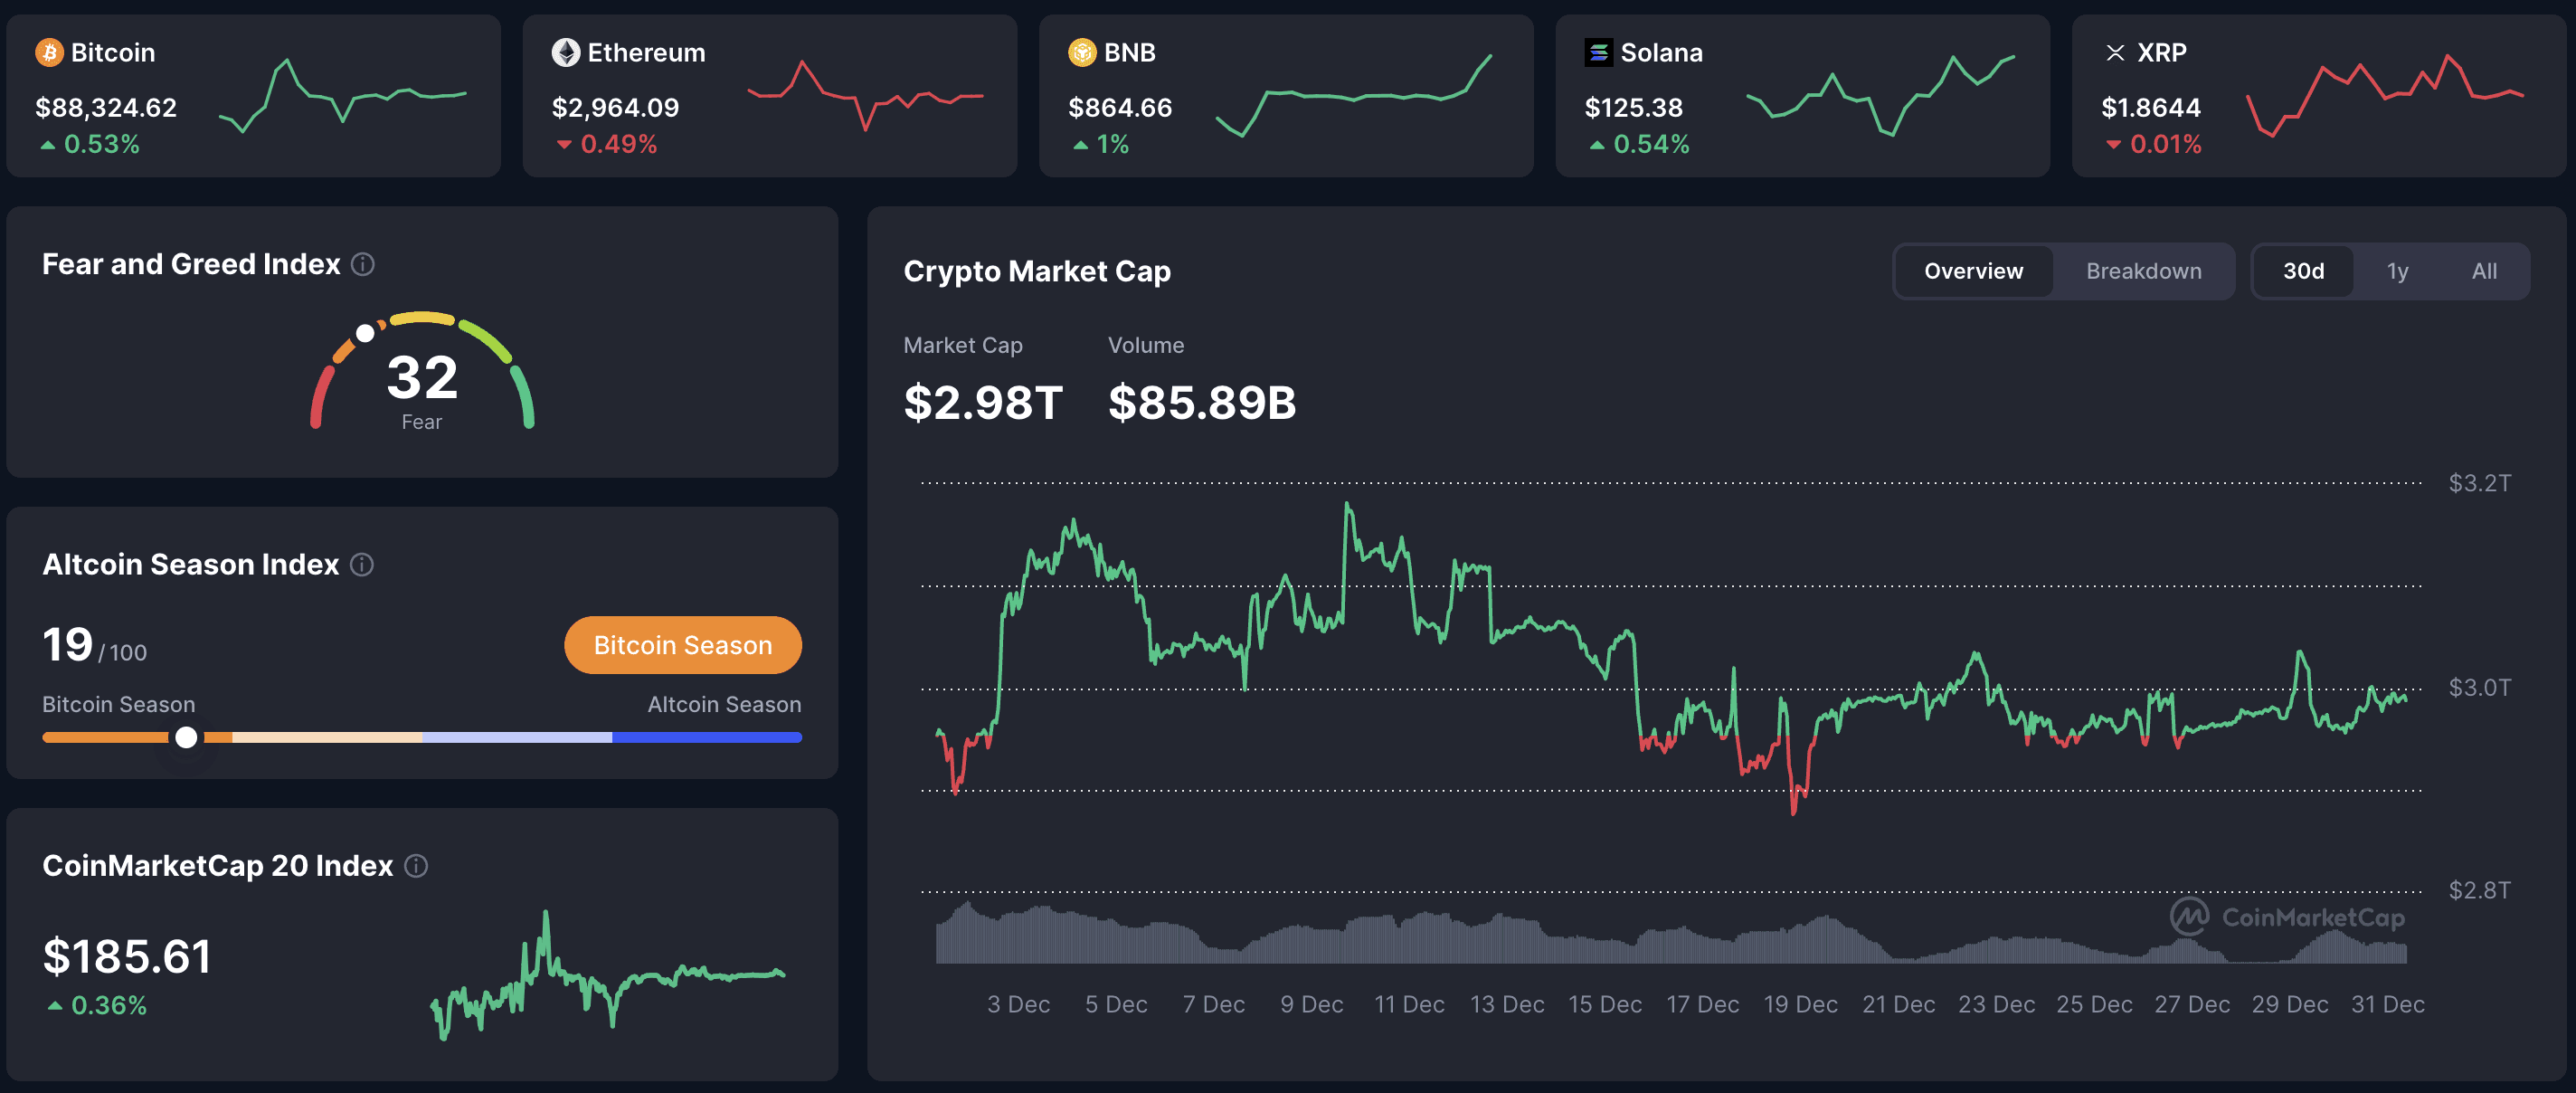Open the Fear and Greed Index info tooltip
The height and width of the screenshot is (1093, 2576).
tap(364, 264)
